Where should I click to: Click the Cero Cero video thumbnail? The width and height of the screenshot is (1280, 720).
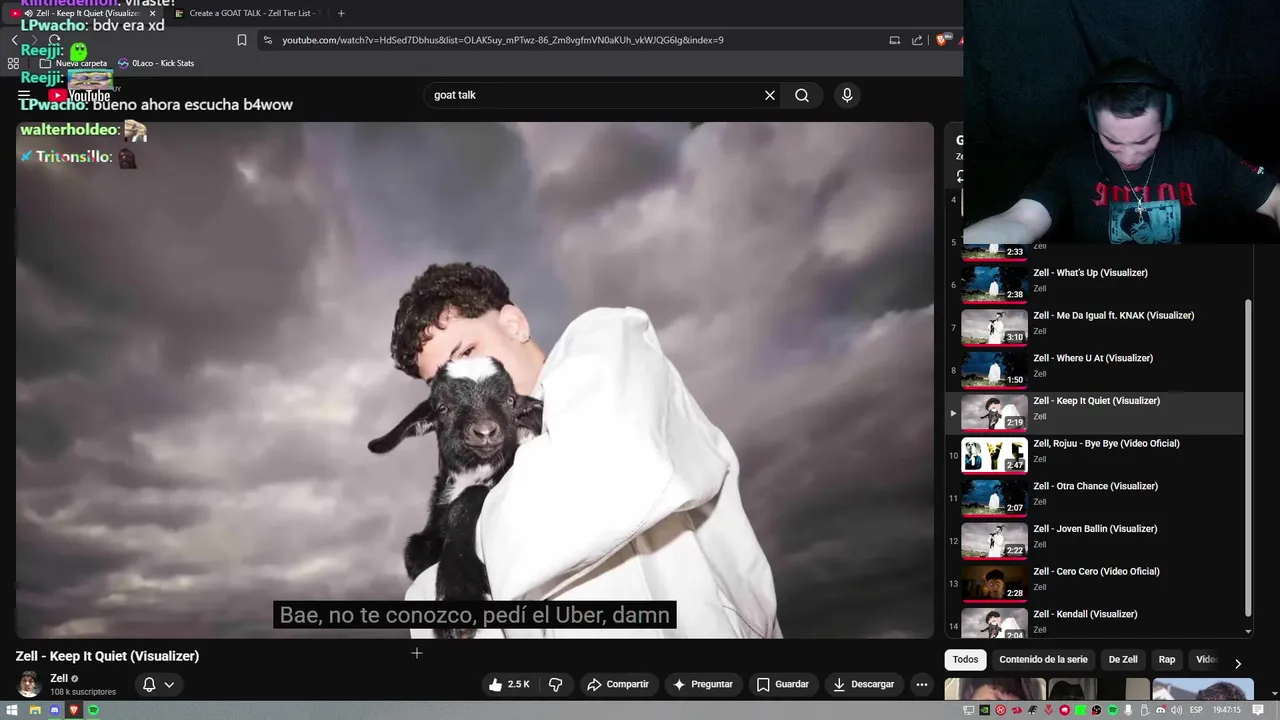click(x=994, y=583)
